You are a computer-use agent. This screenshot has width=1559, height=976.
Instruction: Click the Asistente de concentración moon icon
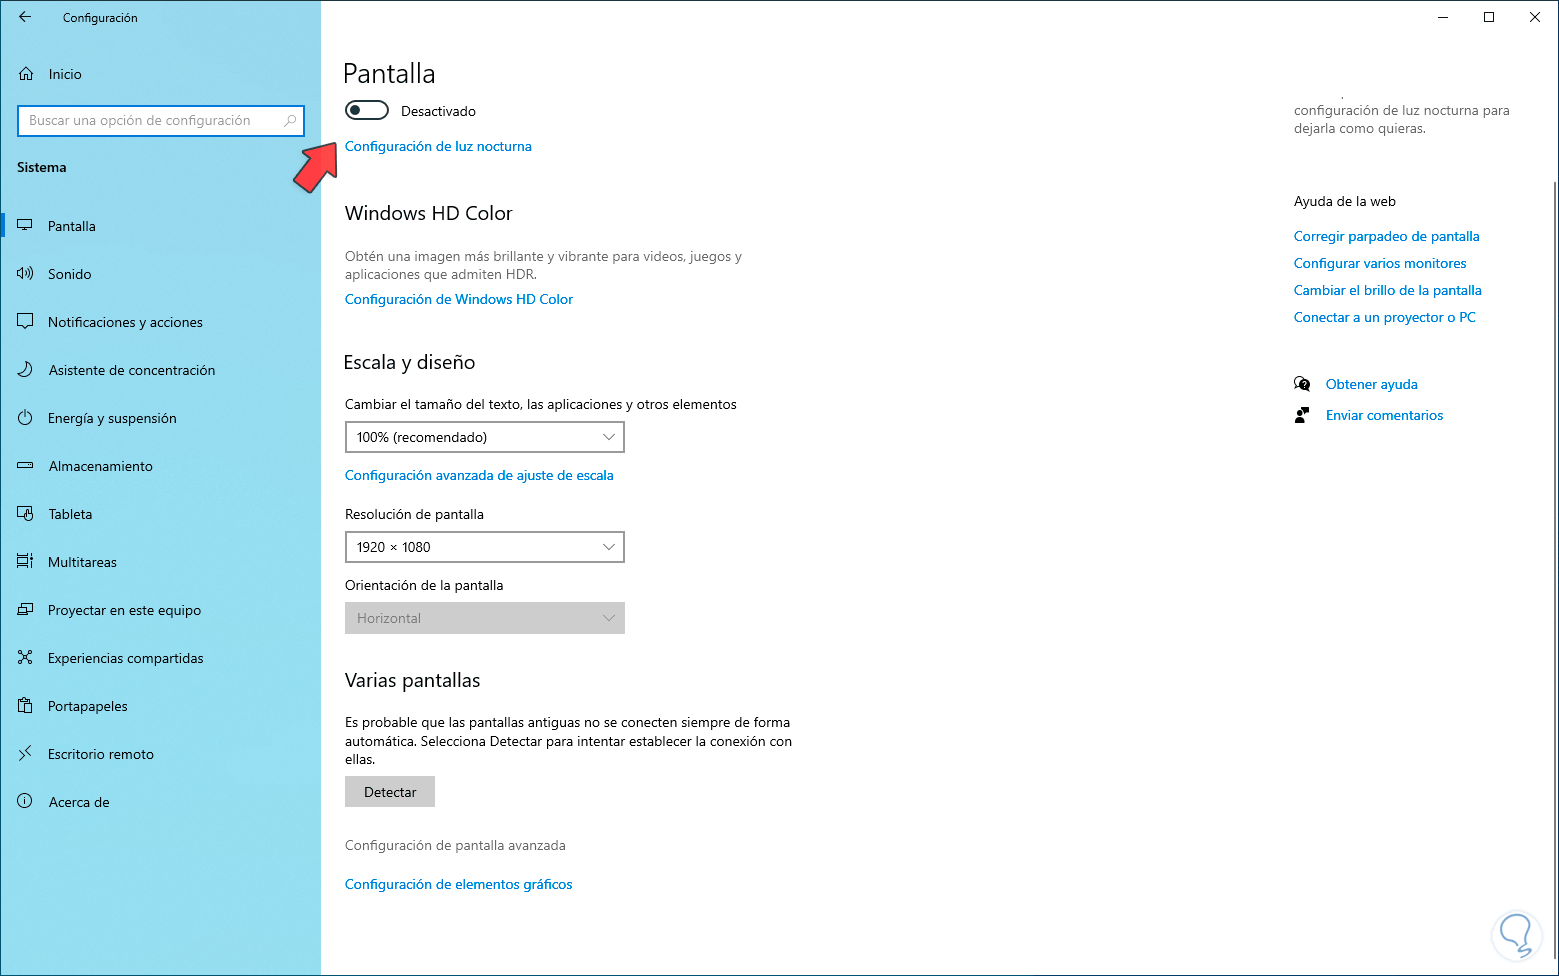pos(25,370)
